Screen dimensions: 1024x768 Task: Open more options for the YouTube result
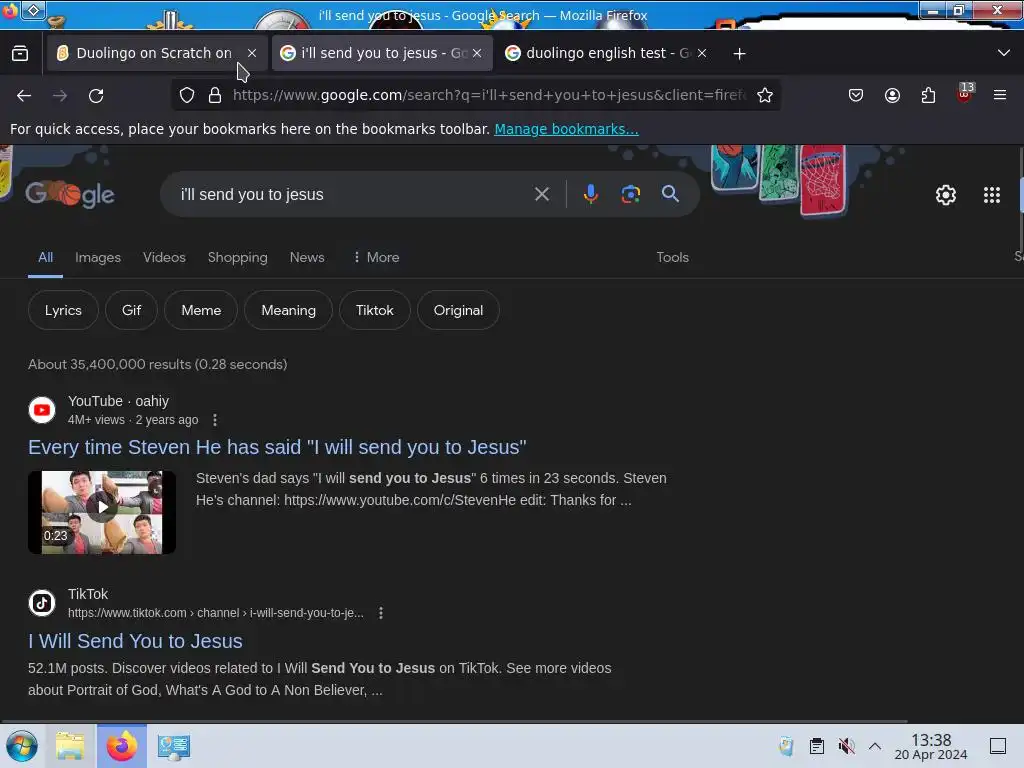tap(215, 420)
